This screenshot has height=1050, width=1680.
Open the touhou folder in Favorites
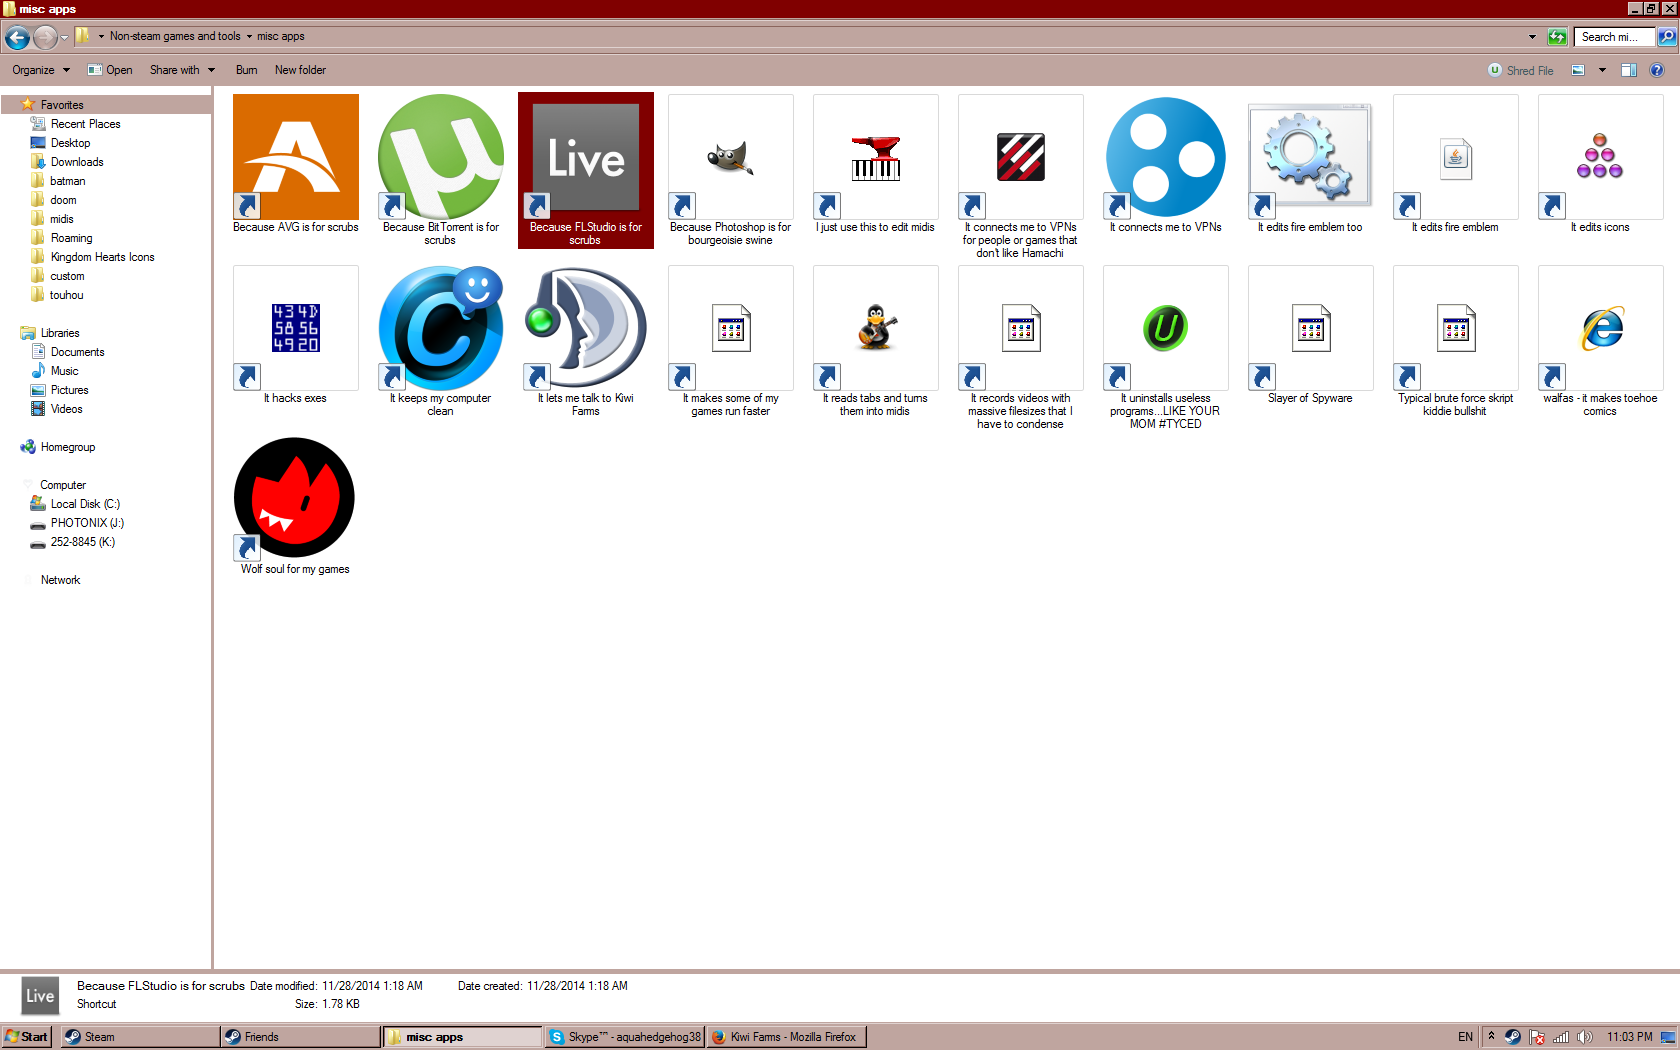click(x=57, y=295)
